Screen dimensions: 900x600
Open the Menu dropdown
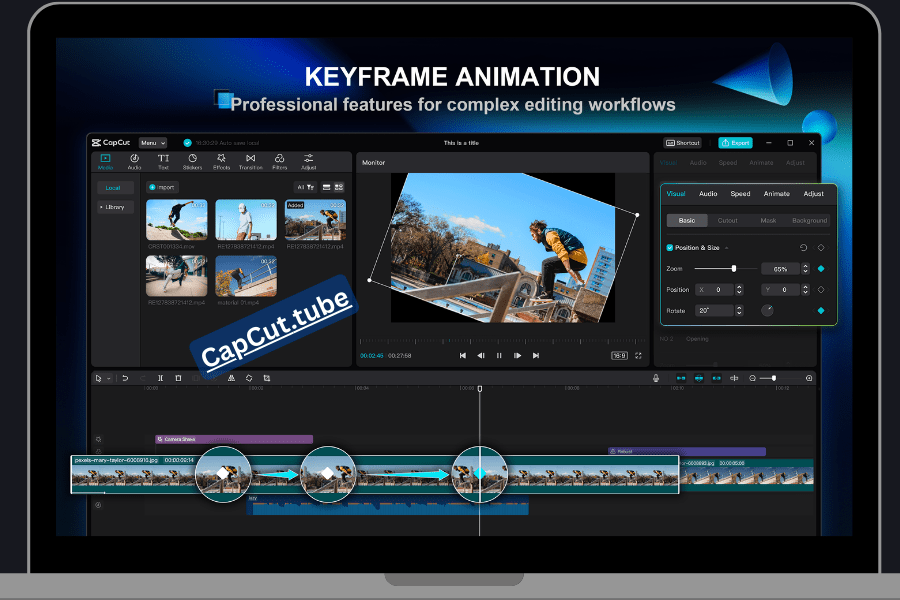pyautogui.click(x=153, y=143)
